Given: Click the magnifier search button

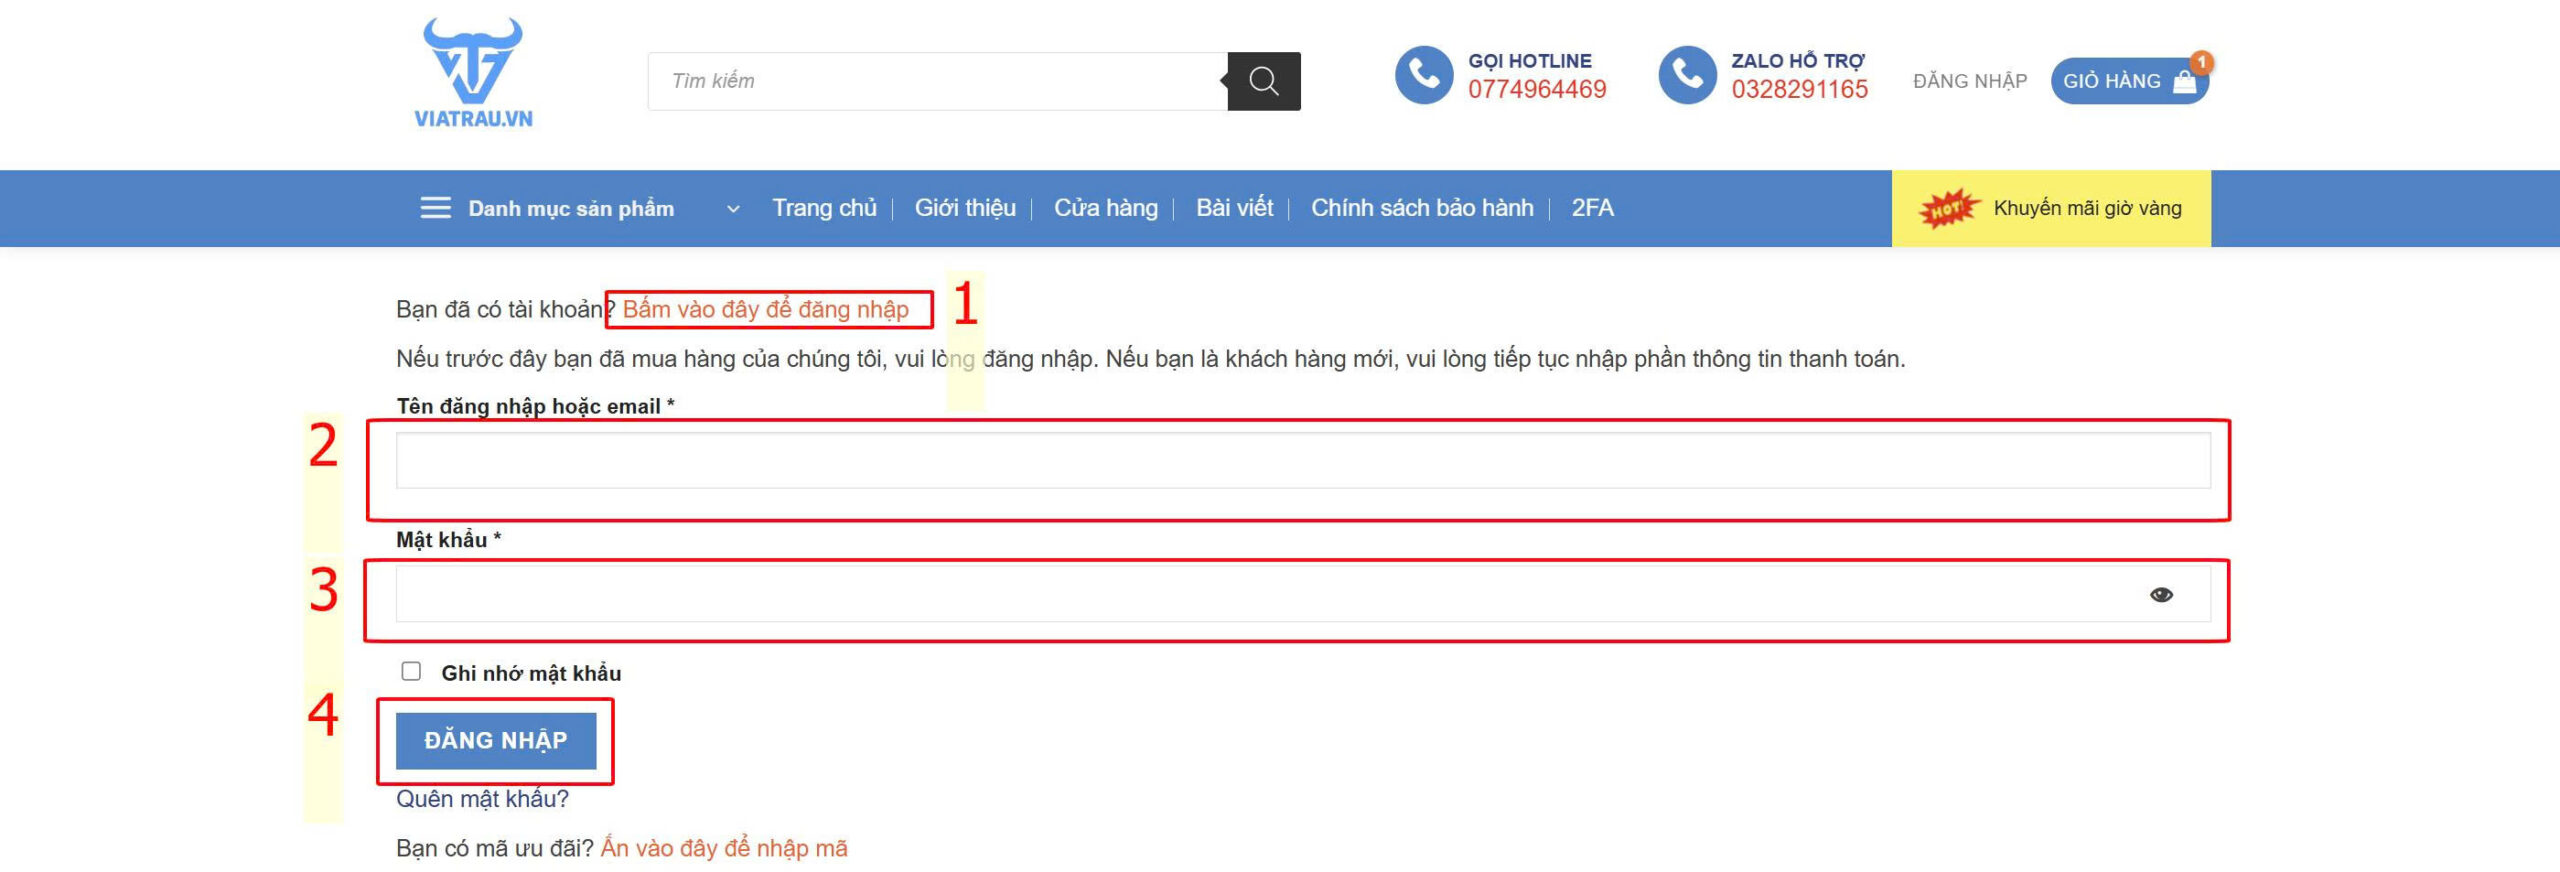Looking at the screenshot, I should [1264, 81].
